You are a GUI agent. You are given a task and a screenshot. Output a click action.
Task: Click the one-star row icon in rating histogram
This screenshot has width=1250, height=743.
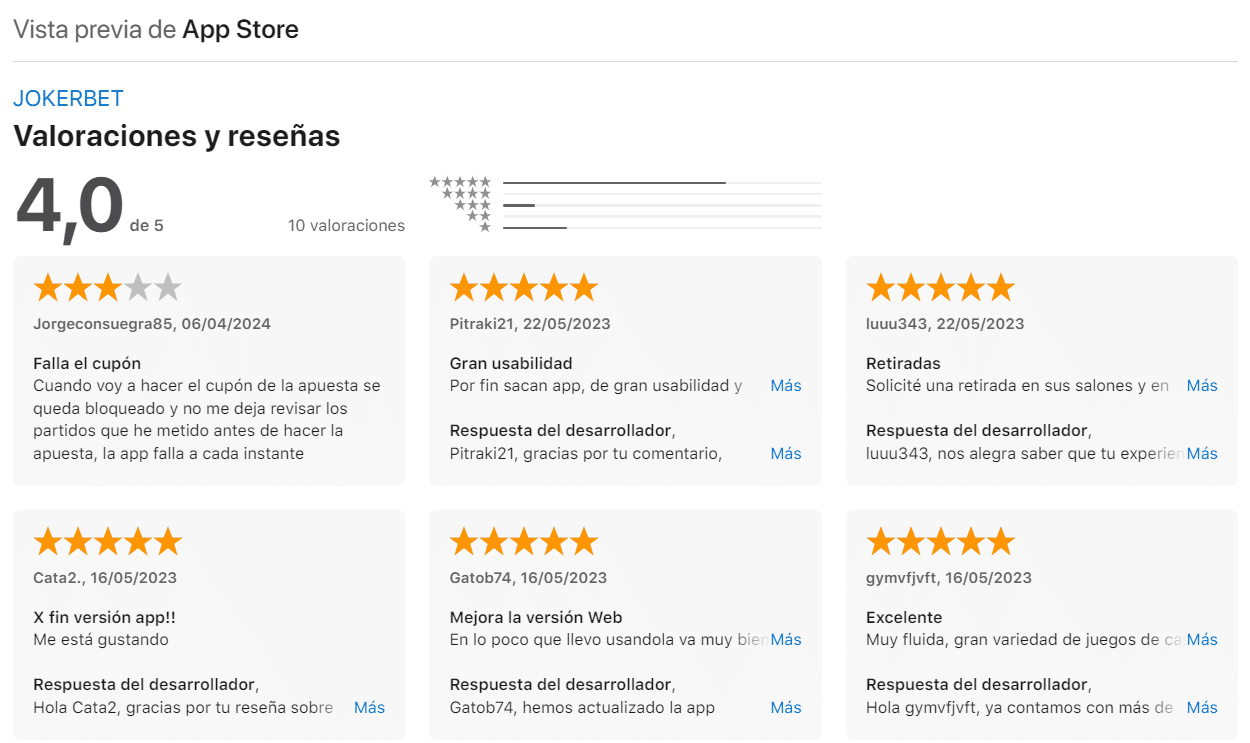[485, 228]
